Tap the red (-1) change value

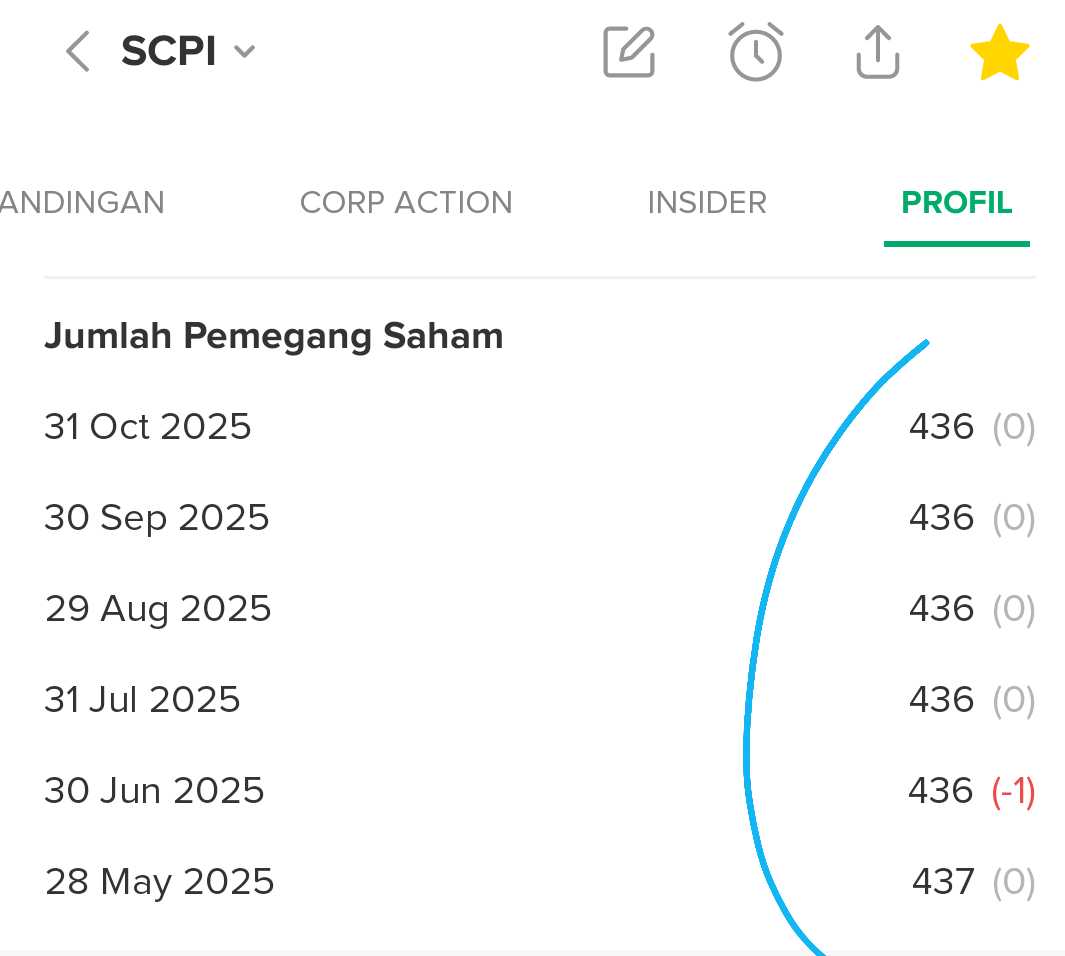[1013, 792]
